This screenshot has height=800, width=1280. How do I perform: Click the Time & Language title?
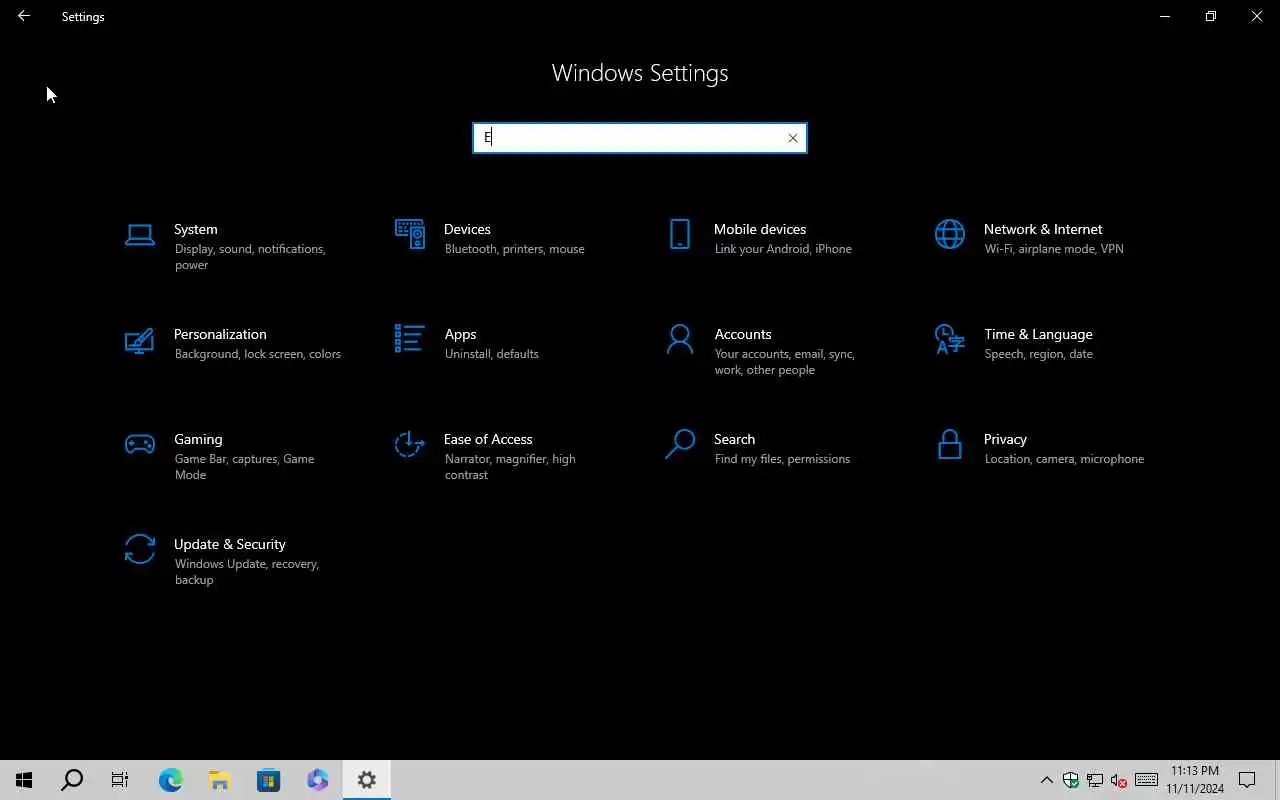point(1038,334)
